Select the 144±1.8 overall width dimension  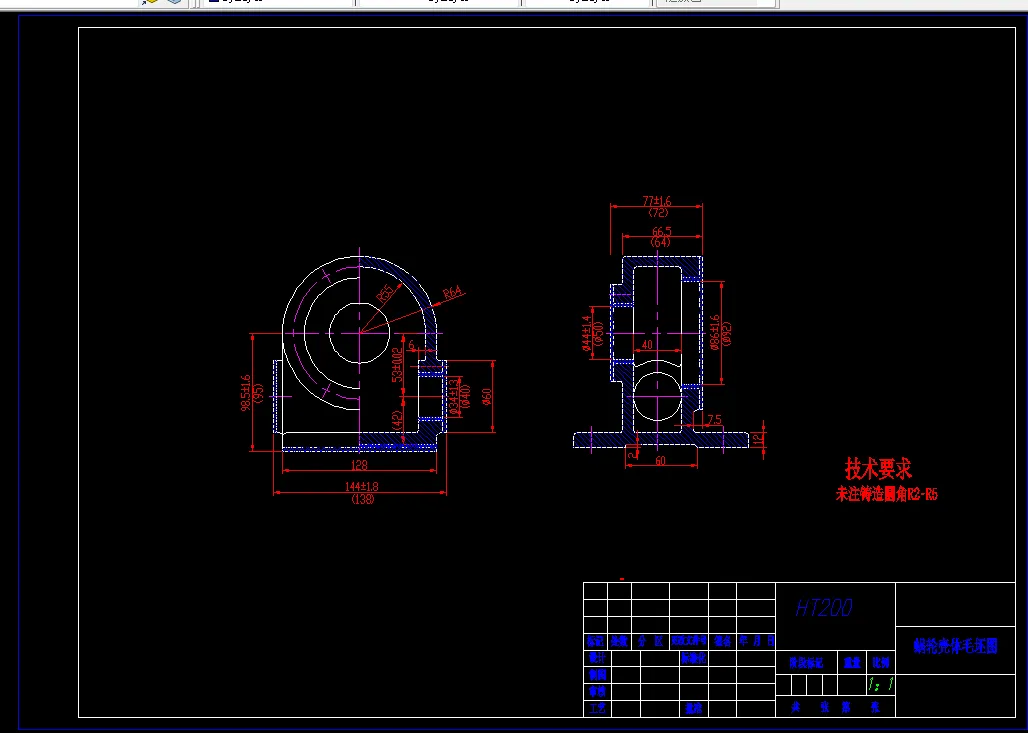point(361,486)
